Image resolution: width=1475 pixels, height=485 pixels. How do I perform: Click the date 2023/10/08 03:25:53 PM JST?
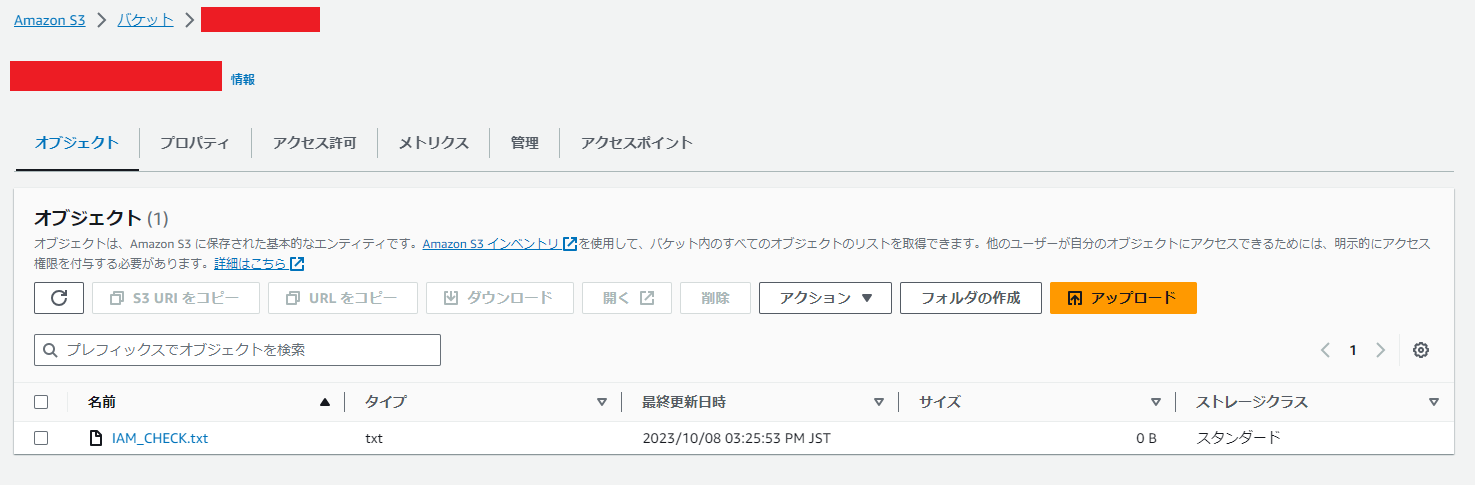click(x=737, y=438)
